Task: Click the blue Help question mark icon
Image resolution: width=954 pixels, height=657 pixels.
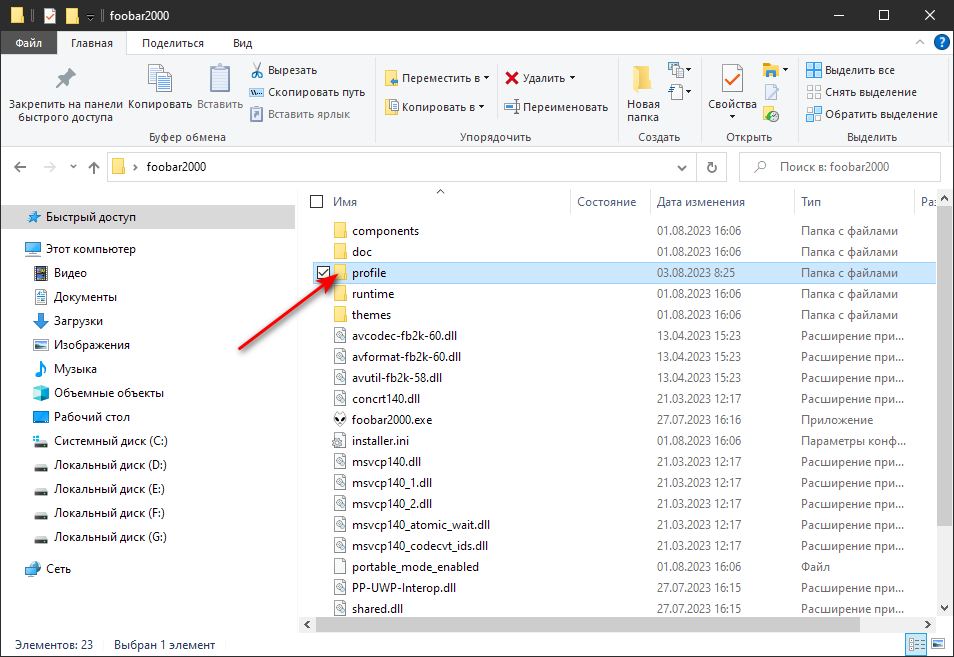Action: (x=941, y=42)
